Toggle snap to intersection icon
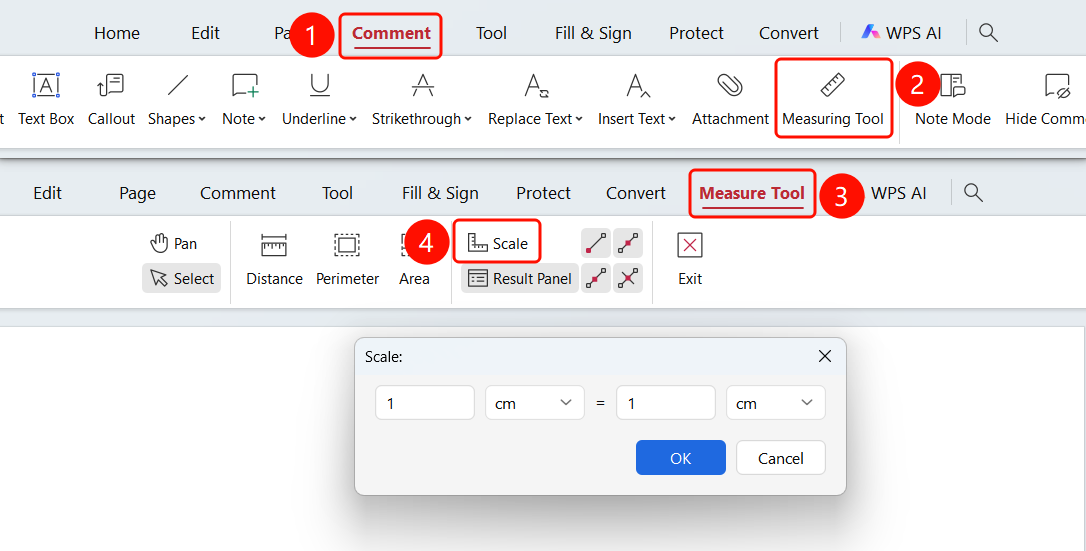Image resolution: width=1086 pixels, height=551 pixels. (627, 278)
